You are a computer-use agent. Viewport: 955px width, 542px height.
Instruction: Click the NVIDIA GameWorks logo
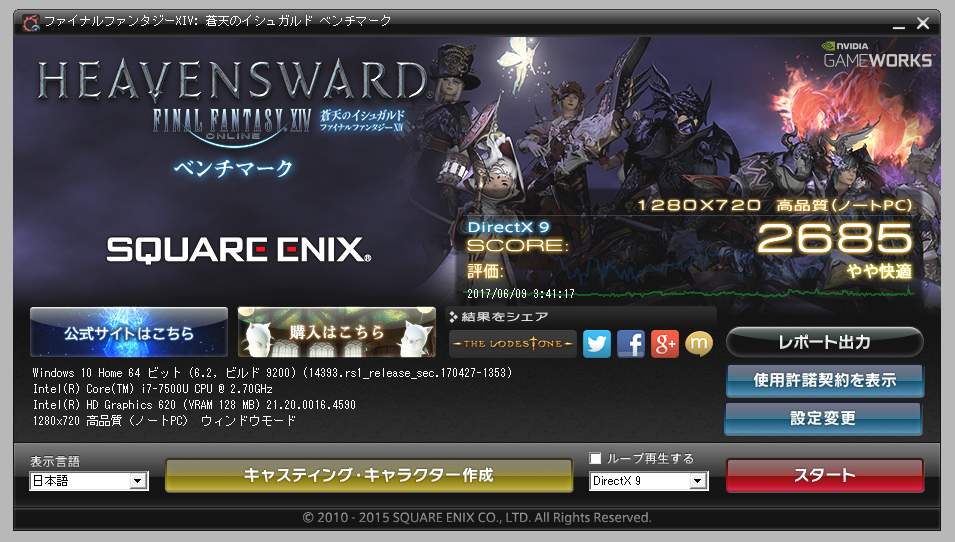(x=878, y=55)
